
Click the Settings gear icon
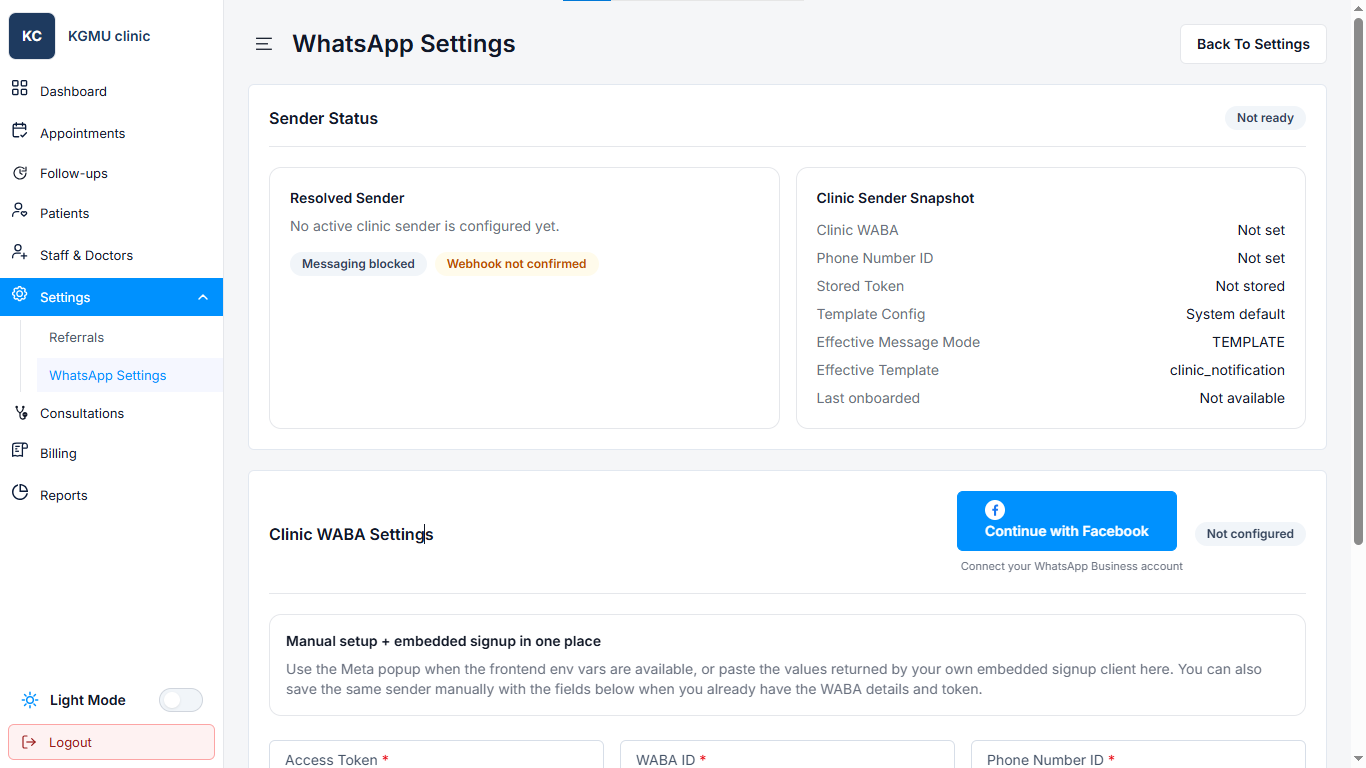(19, 295)
